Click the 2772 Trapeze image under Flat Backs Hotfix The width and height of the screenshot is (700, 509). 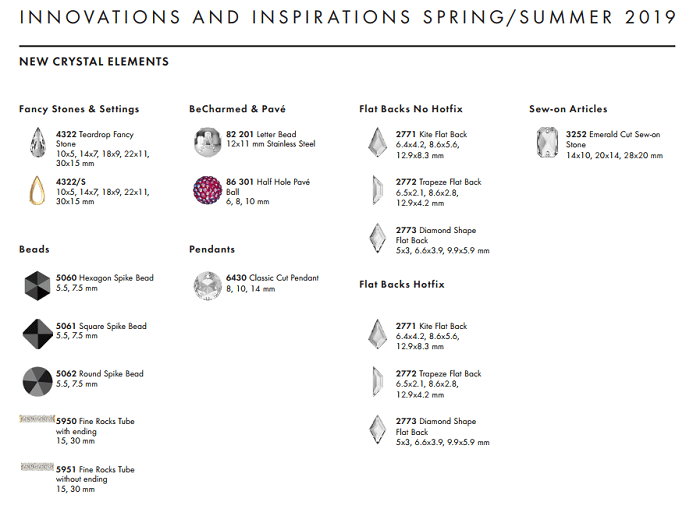tap(377, 381)
